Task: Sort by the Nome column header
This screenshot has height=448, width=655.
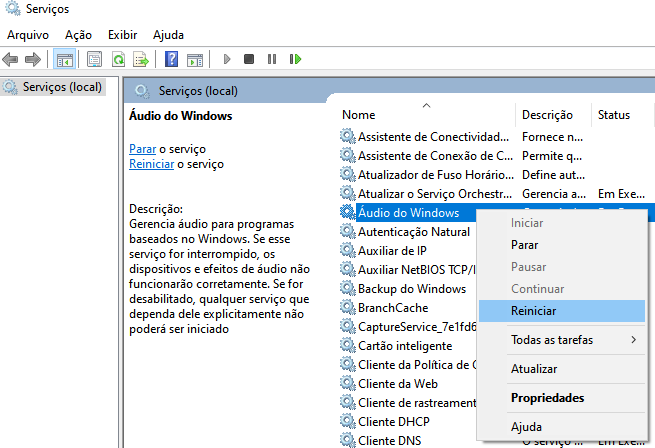Action: click(427, 115)
